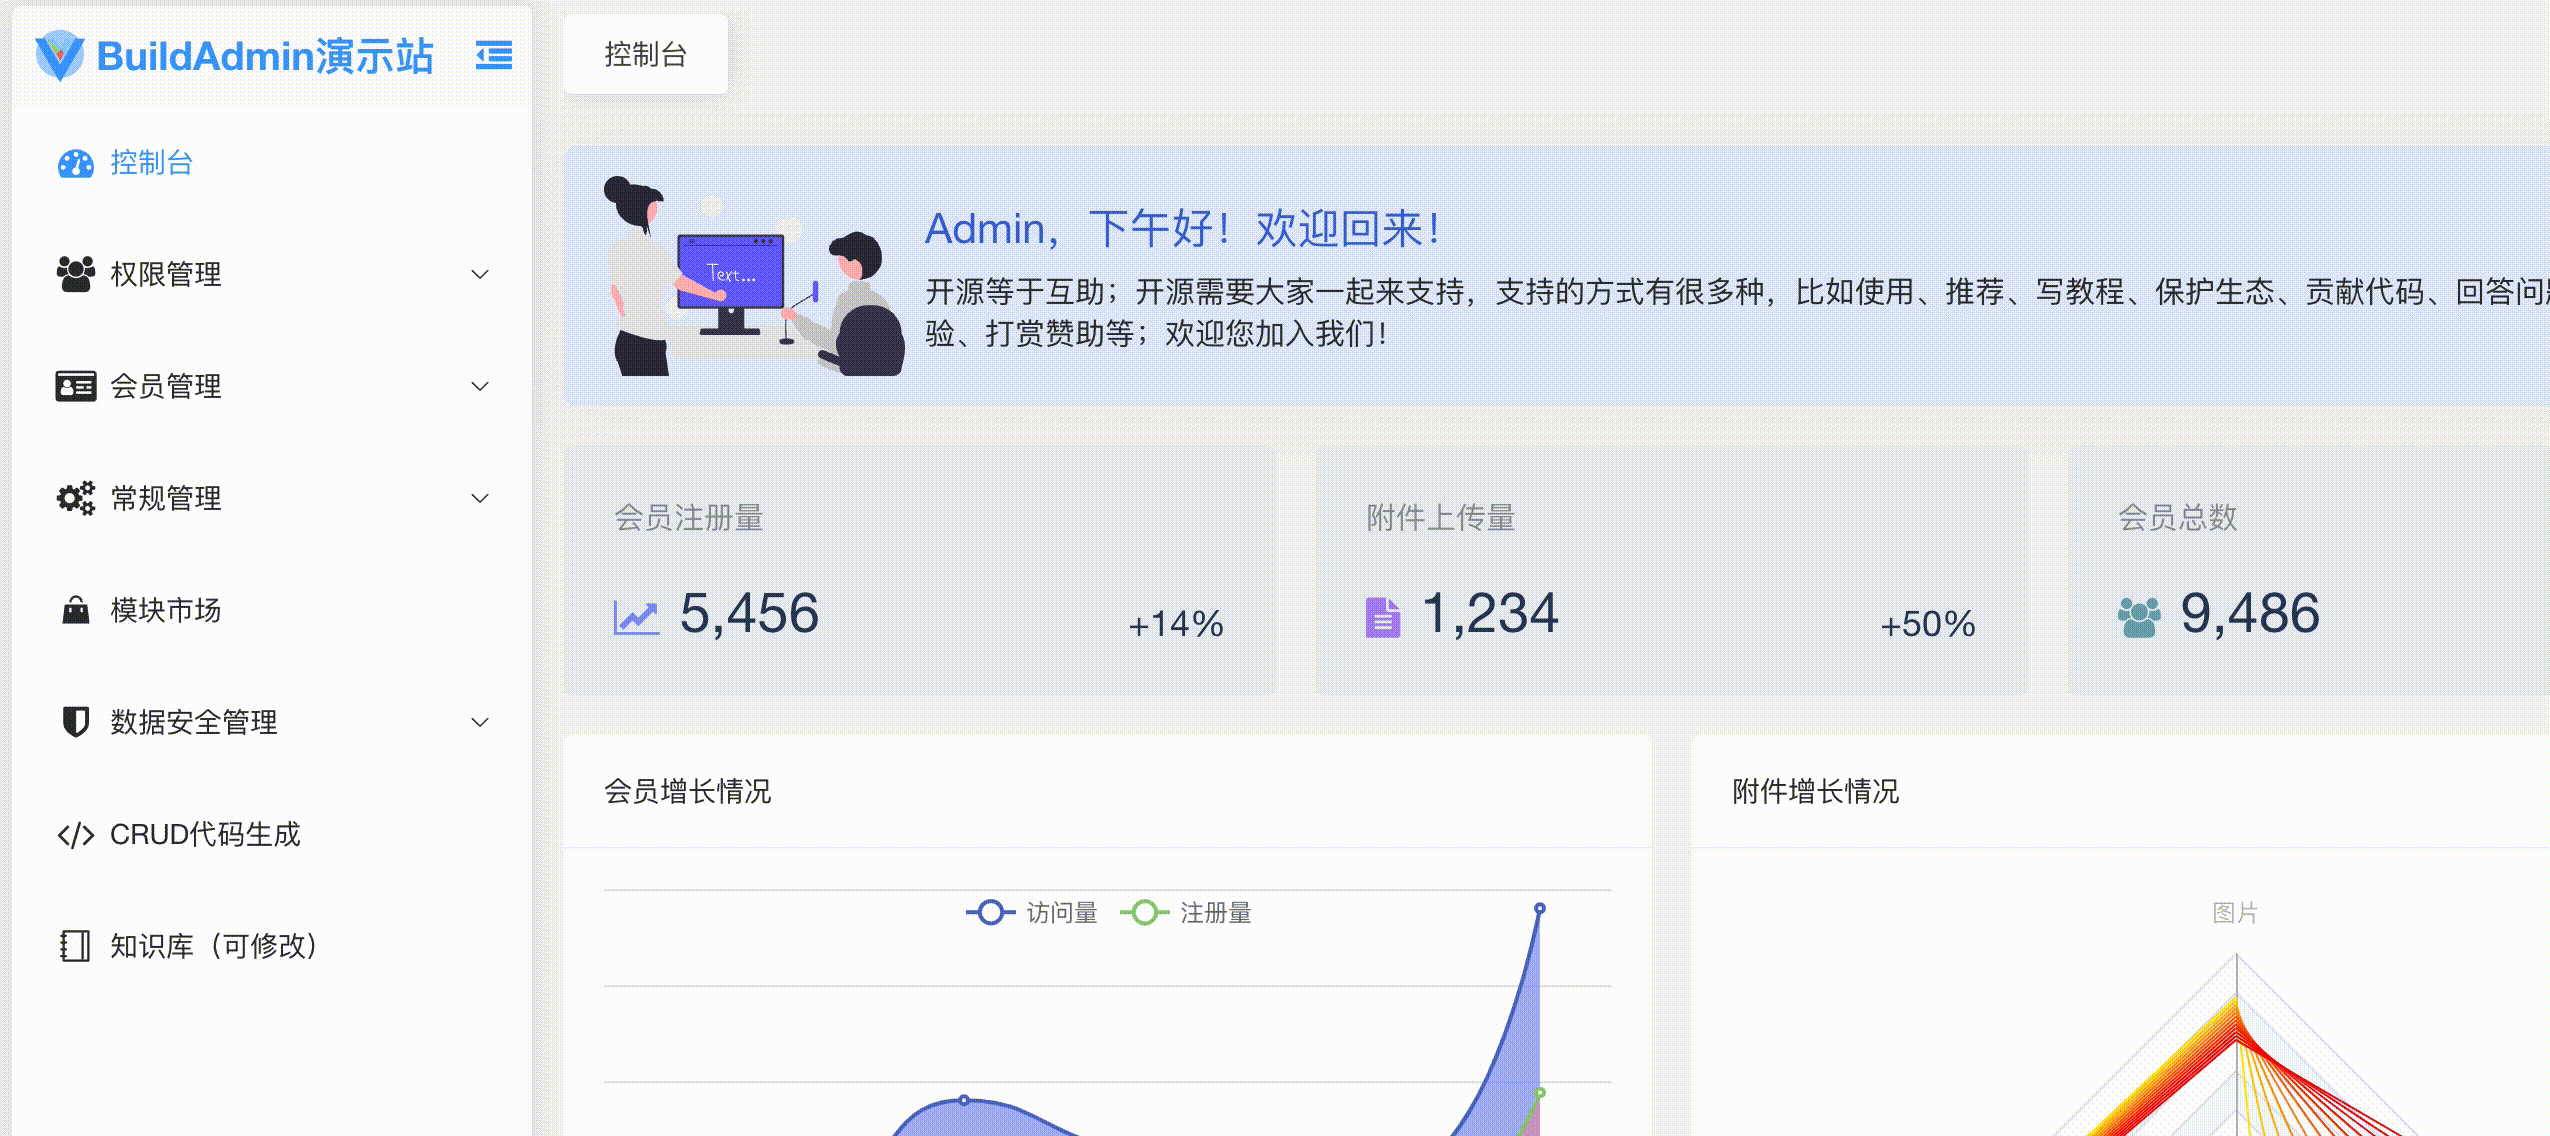Expand the 数据安全管理 submenu chevron
Viewport: 2550px width, 1136px height.
click(480, 722)
